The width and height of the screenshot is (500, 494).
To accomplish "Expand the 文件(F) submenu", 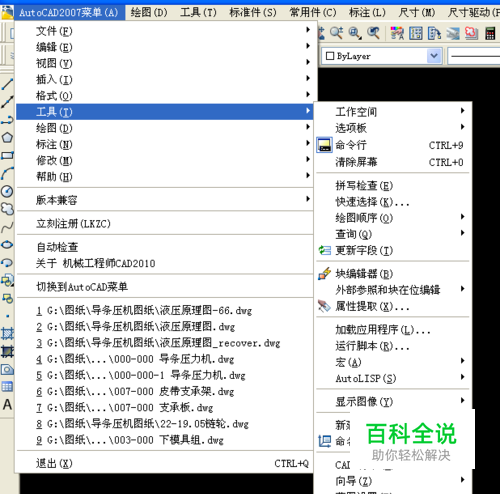I will 165,31.
